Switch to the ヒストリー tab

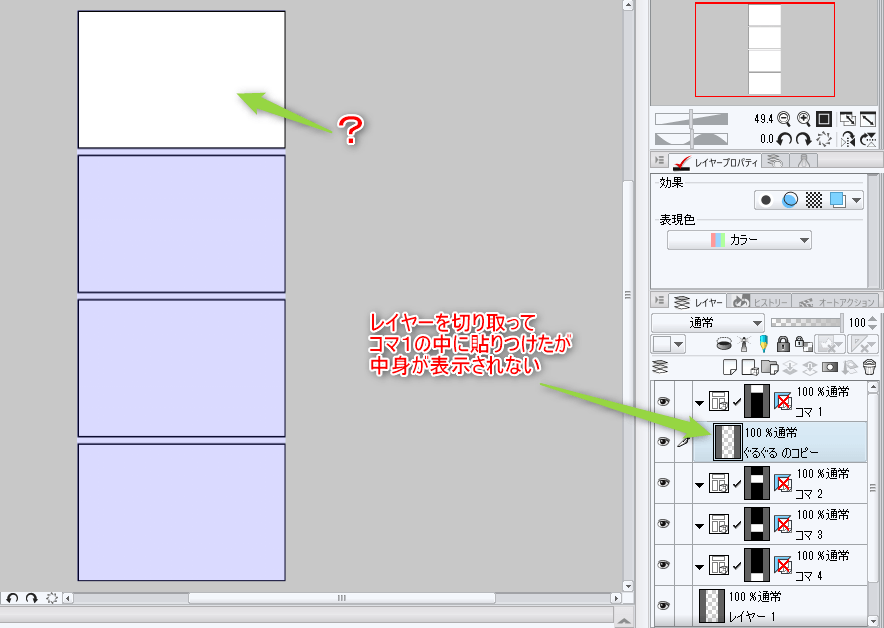pyautogui.click(x=759, y=302)
